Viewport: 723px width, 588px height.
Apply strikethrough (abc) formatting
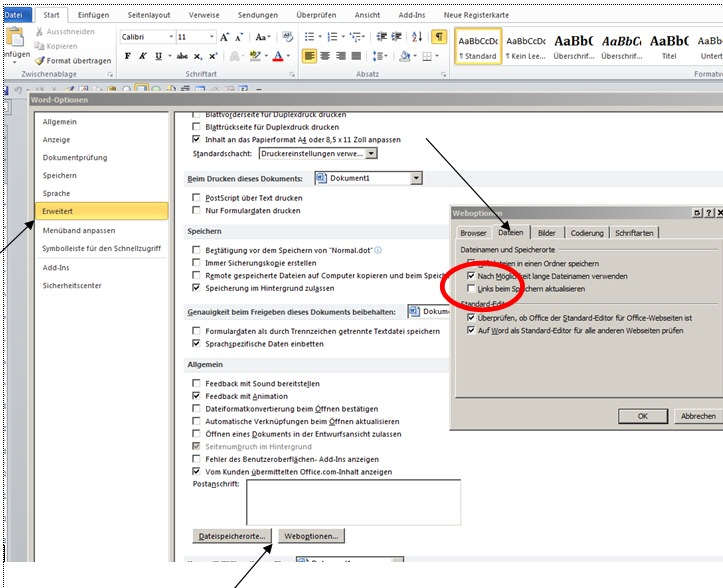tap(182, 56)
